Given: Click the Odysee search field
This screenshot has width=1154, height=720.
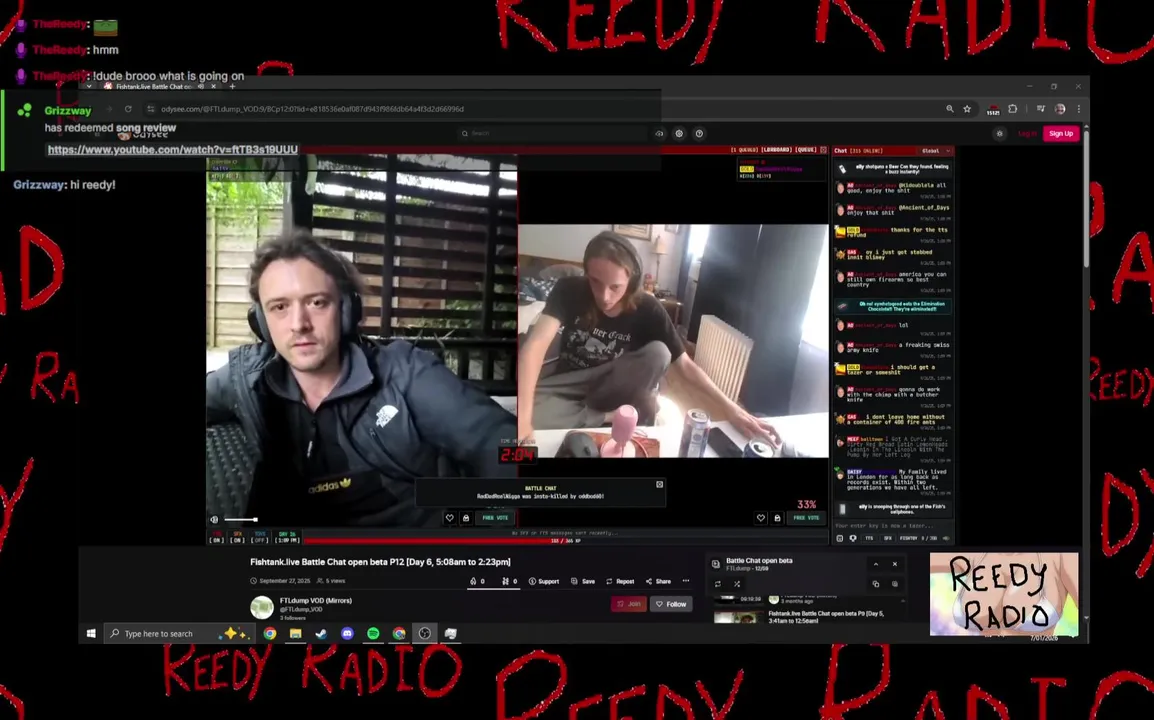Looking at the screenshot, I should coord(552,133).
